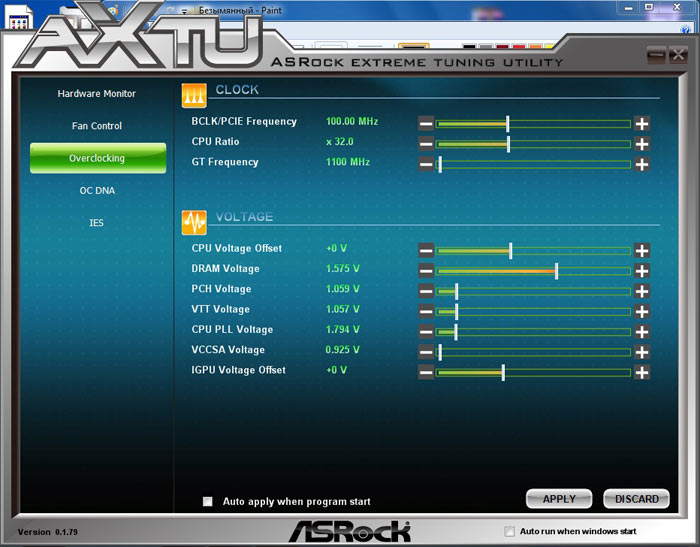Open the IES section
Viewport: 700px width, 547px height.
(97, 222)
